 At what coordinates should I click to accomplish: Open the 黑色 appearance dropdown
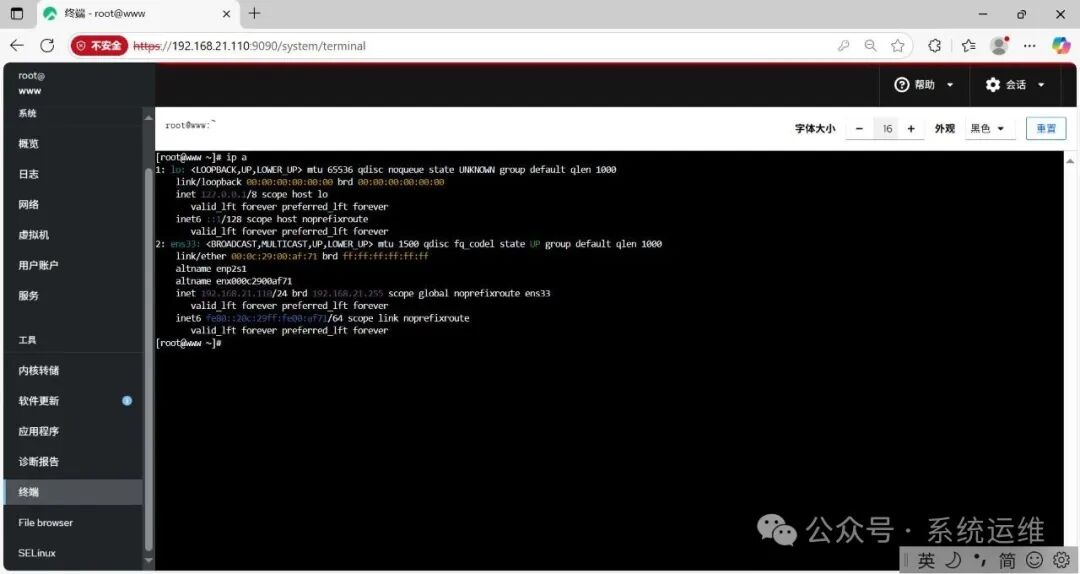tap(988, 129)
